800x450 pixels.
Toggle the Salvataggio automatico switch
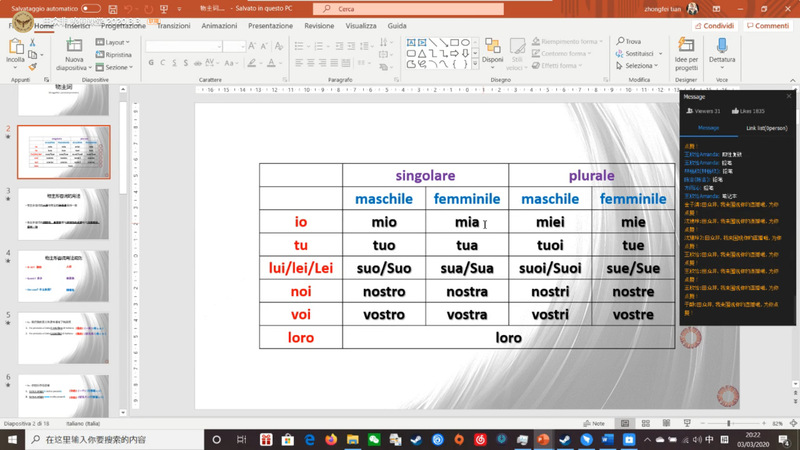point(91,9)
